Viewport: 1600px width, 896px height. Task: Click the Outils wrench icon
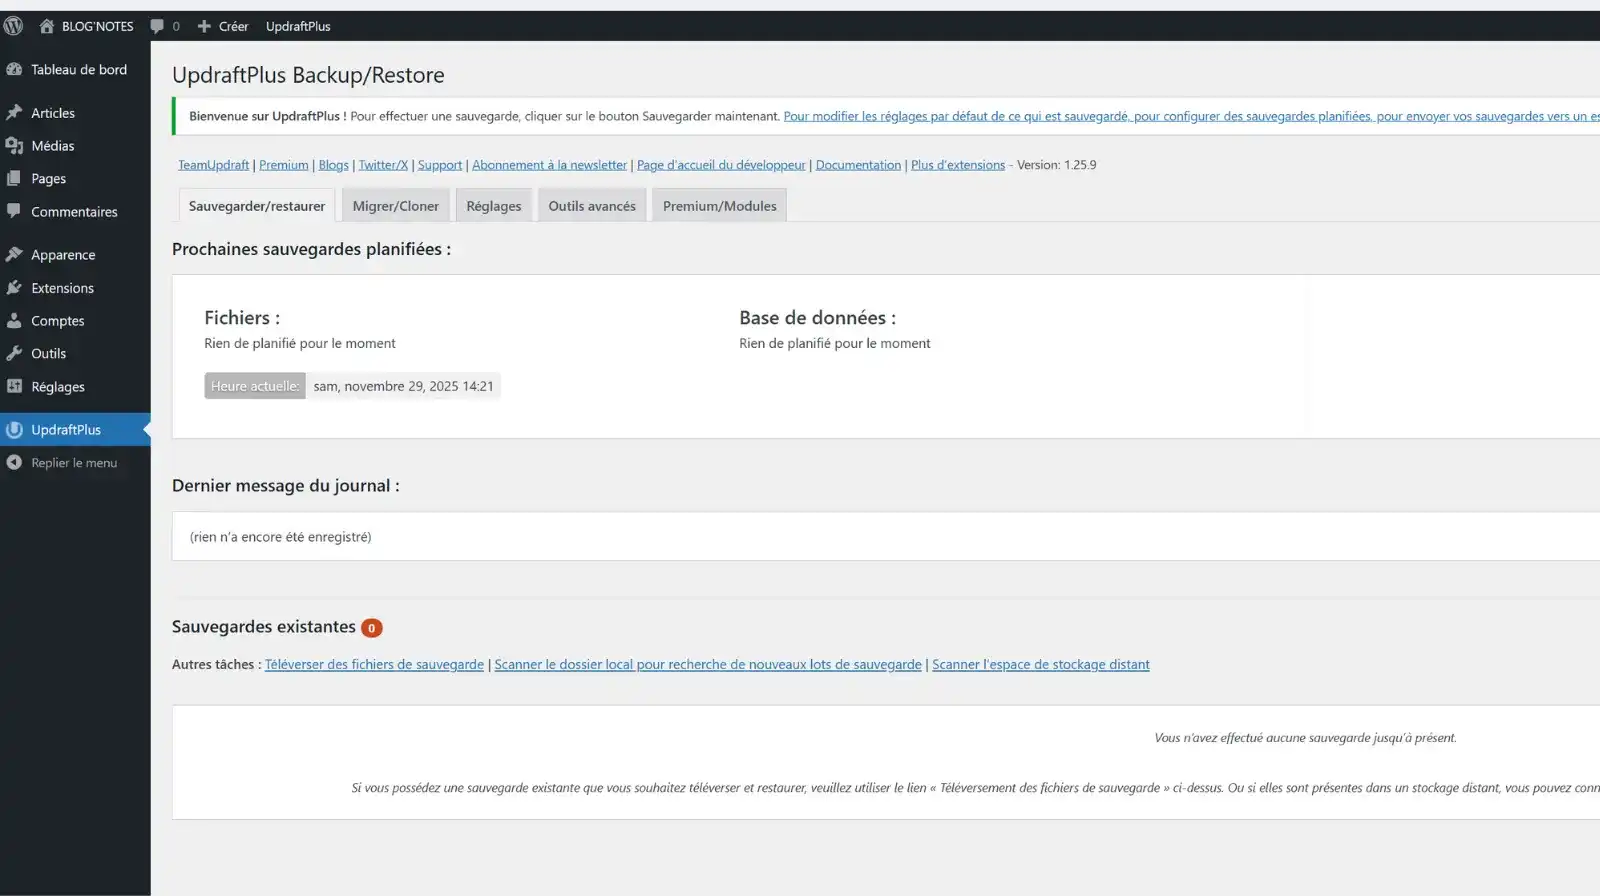[x=14, y=354]
